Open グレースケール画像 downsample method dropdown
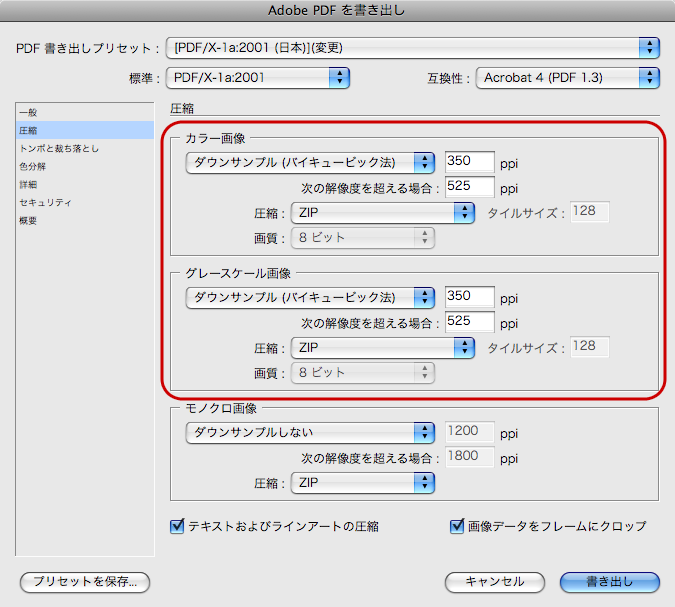Image resolution: width=675 pixels, height=607 pixels. [310, 297]
